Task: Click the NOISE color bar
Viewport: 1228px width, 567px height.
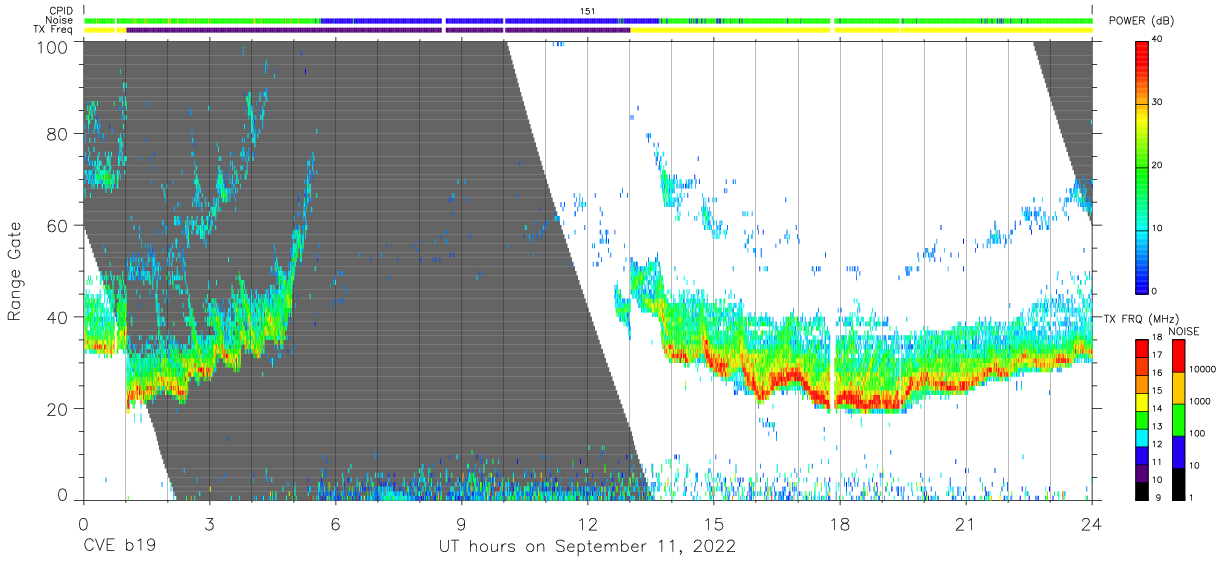Action: click(1178, 419)
